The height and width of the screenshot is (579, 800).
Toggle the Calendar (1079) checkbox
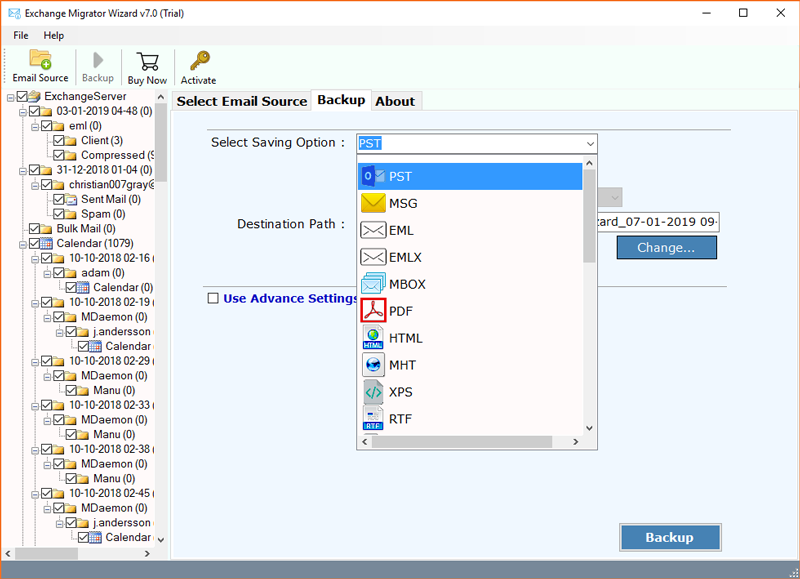point(34,243)
